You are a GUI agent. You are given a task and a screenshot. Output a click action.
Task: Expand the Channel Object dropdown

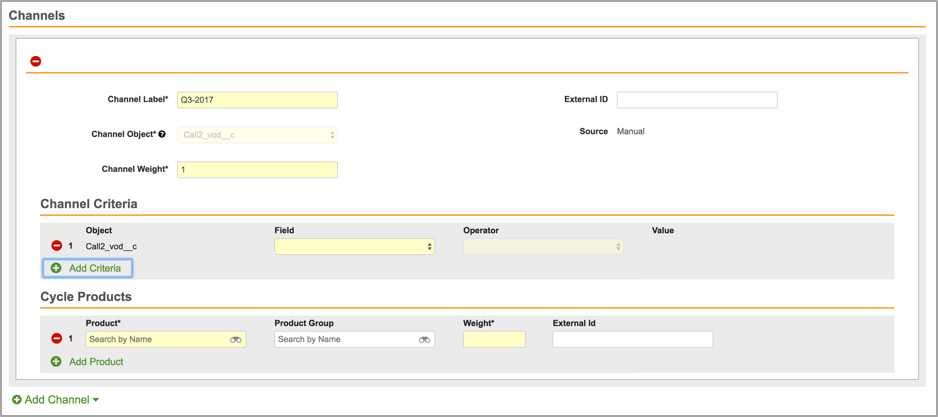(x=257, y=135)
